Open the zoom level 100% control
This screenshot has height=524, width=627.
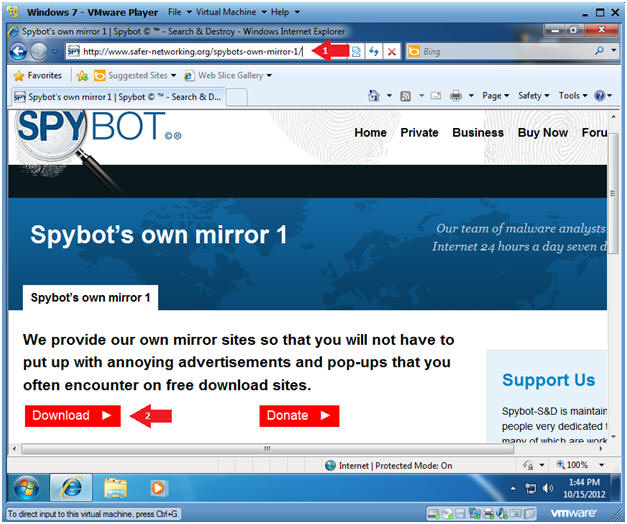pyautogui.click(x=572, y=465)
